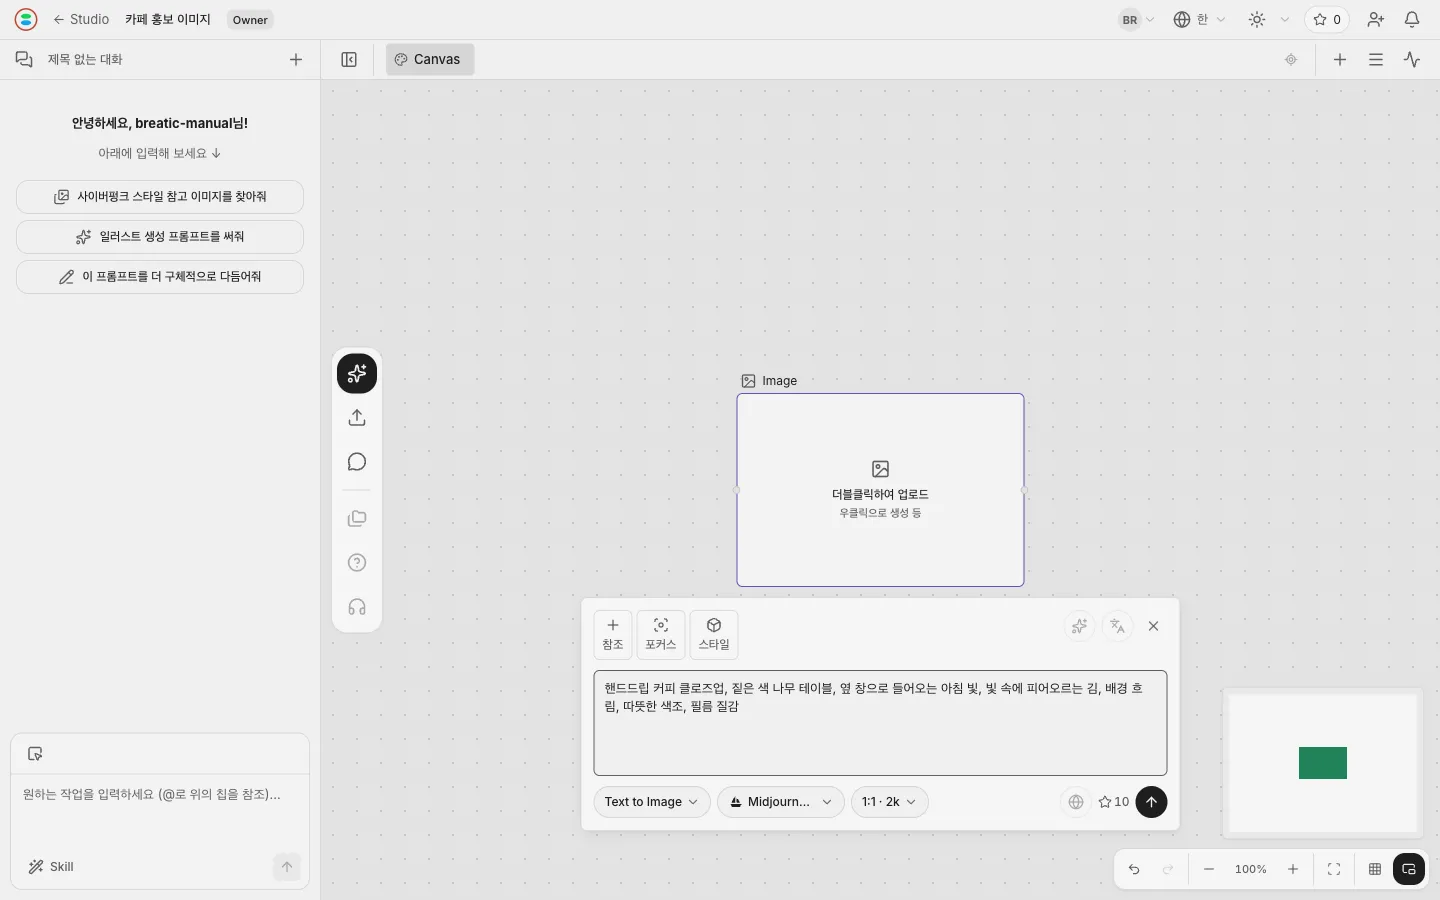Toggle the globe public option

tap(1076, 802)
